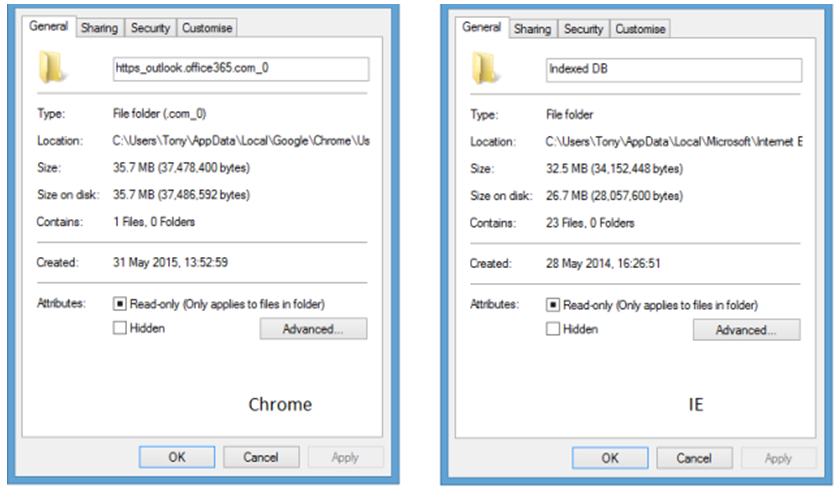Enable Hidden checkbox in Chrome folder dialog
The height and width of the screenshot is (490, 839).
tap(120, 328)
